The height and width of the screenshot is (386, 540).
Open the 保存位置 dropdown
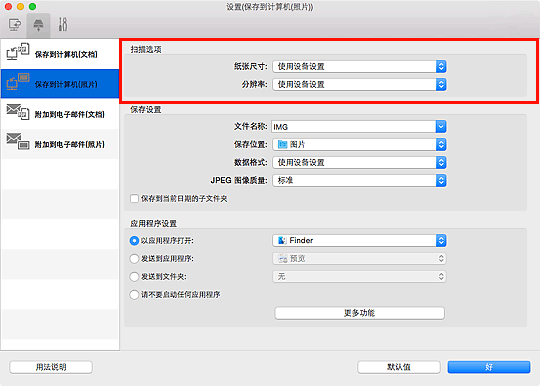coord(359,145)
